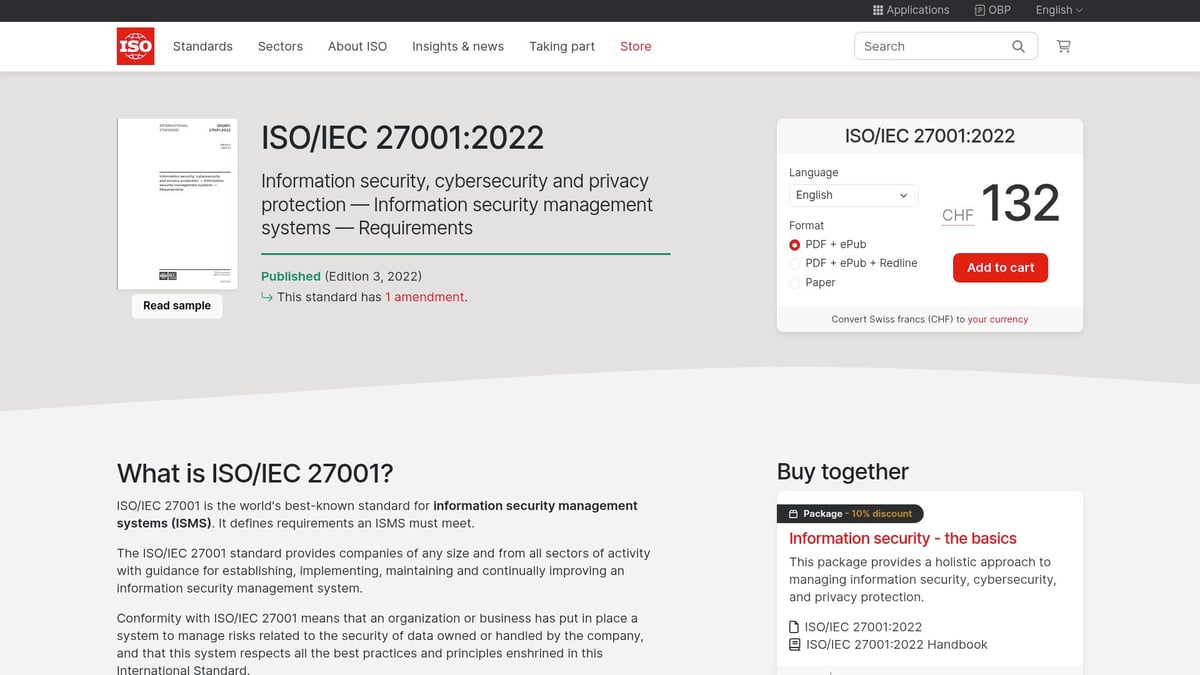The image size is (1200, 675).
Task: Select the PDF + ePub + Redline format
Action: (795, 263)
